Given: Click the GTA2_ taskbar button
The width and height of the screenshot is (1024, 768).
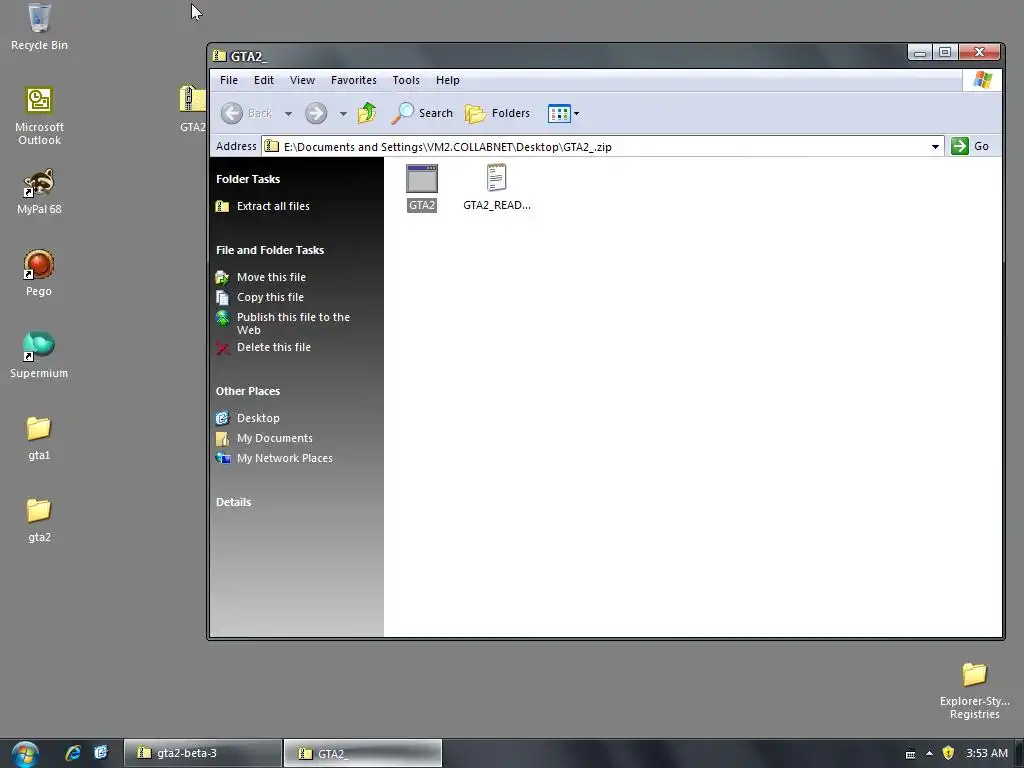Looking at the screenshot, I should point(362,753).
